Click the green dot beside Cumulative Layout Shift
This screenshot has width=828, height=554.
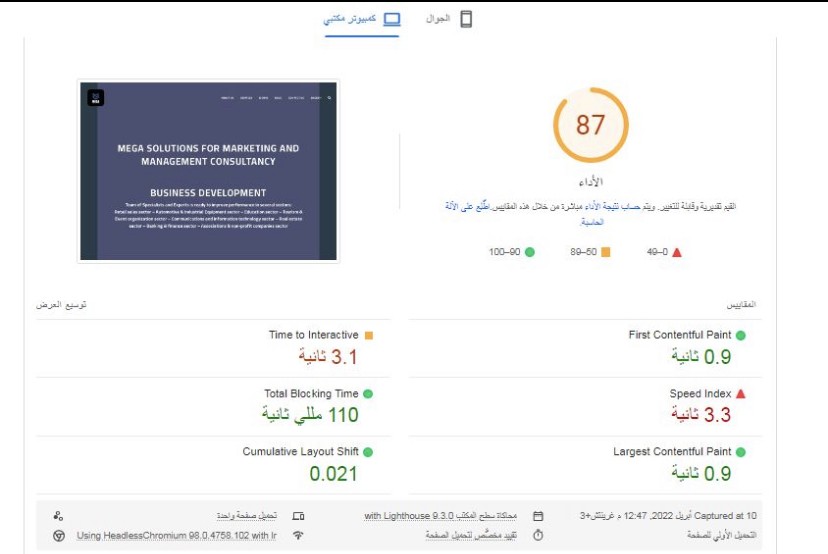(368, 452)
